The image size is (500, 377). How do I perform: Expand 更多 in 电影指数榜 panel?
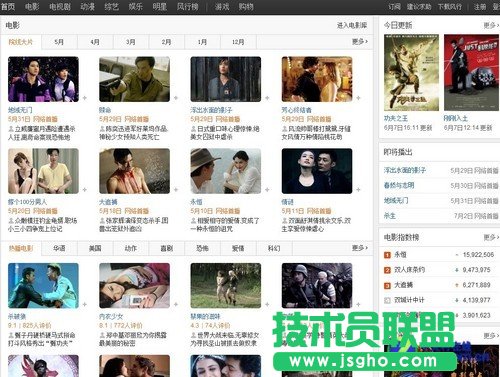[x=491, y=237]
